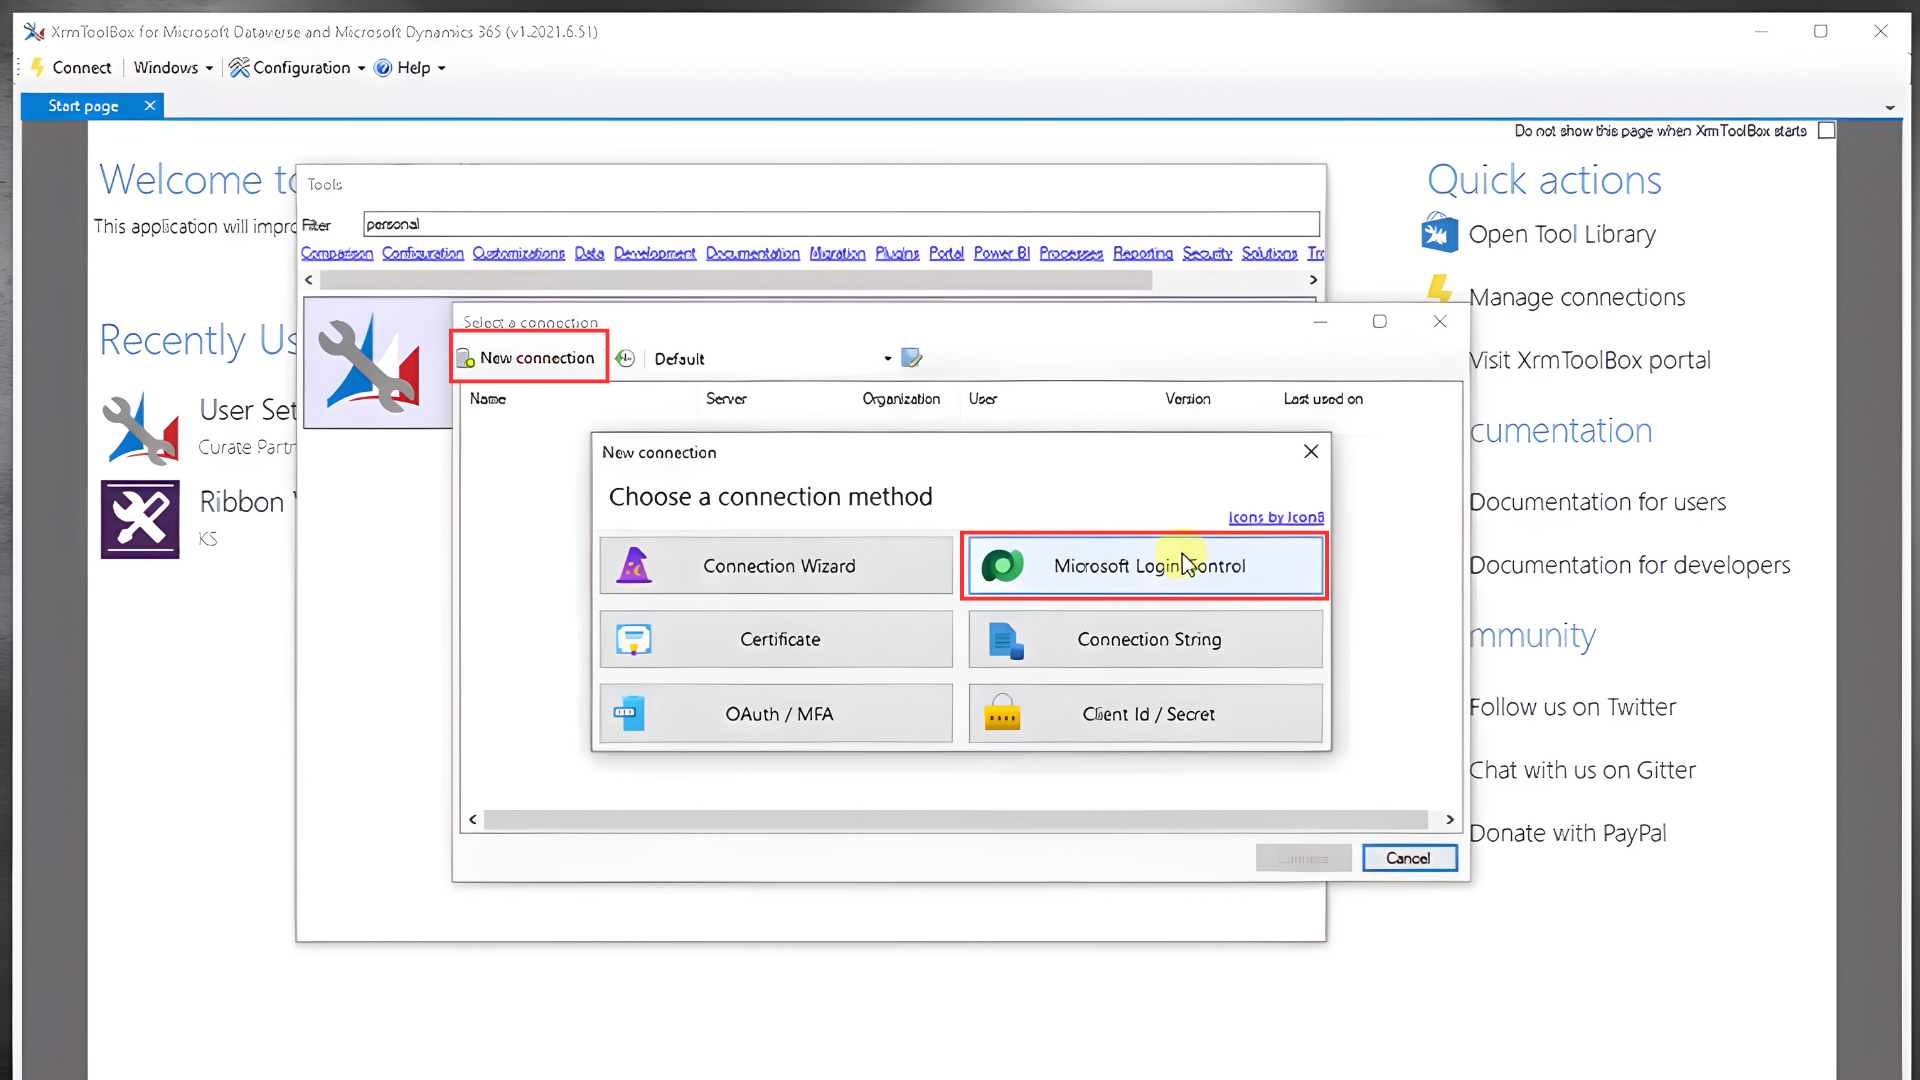
Task: Click Donate with PayPal link
Action: pyautogui.click(x=1567, y=833)
